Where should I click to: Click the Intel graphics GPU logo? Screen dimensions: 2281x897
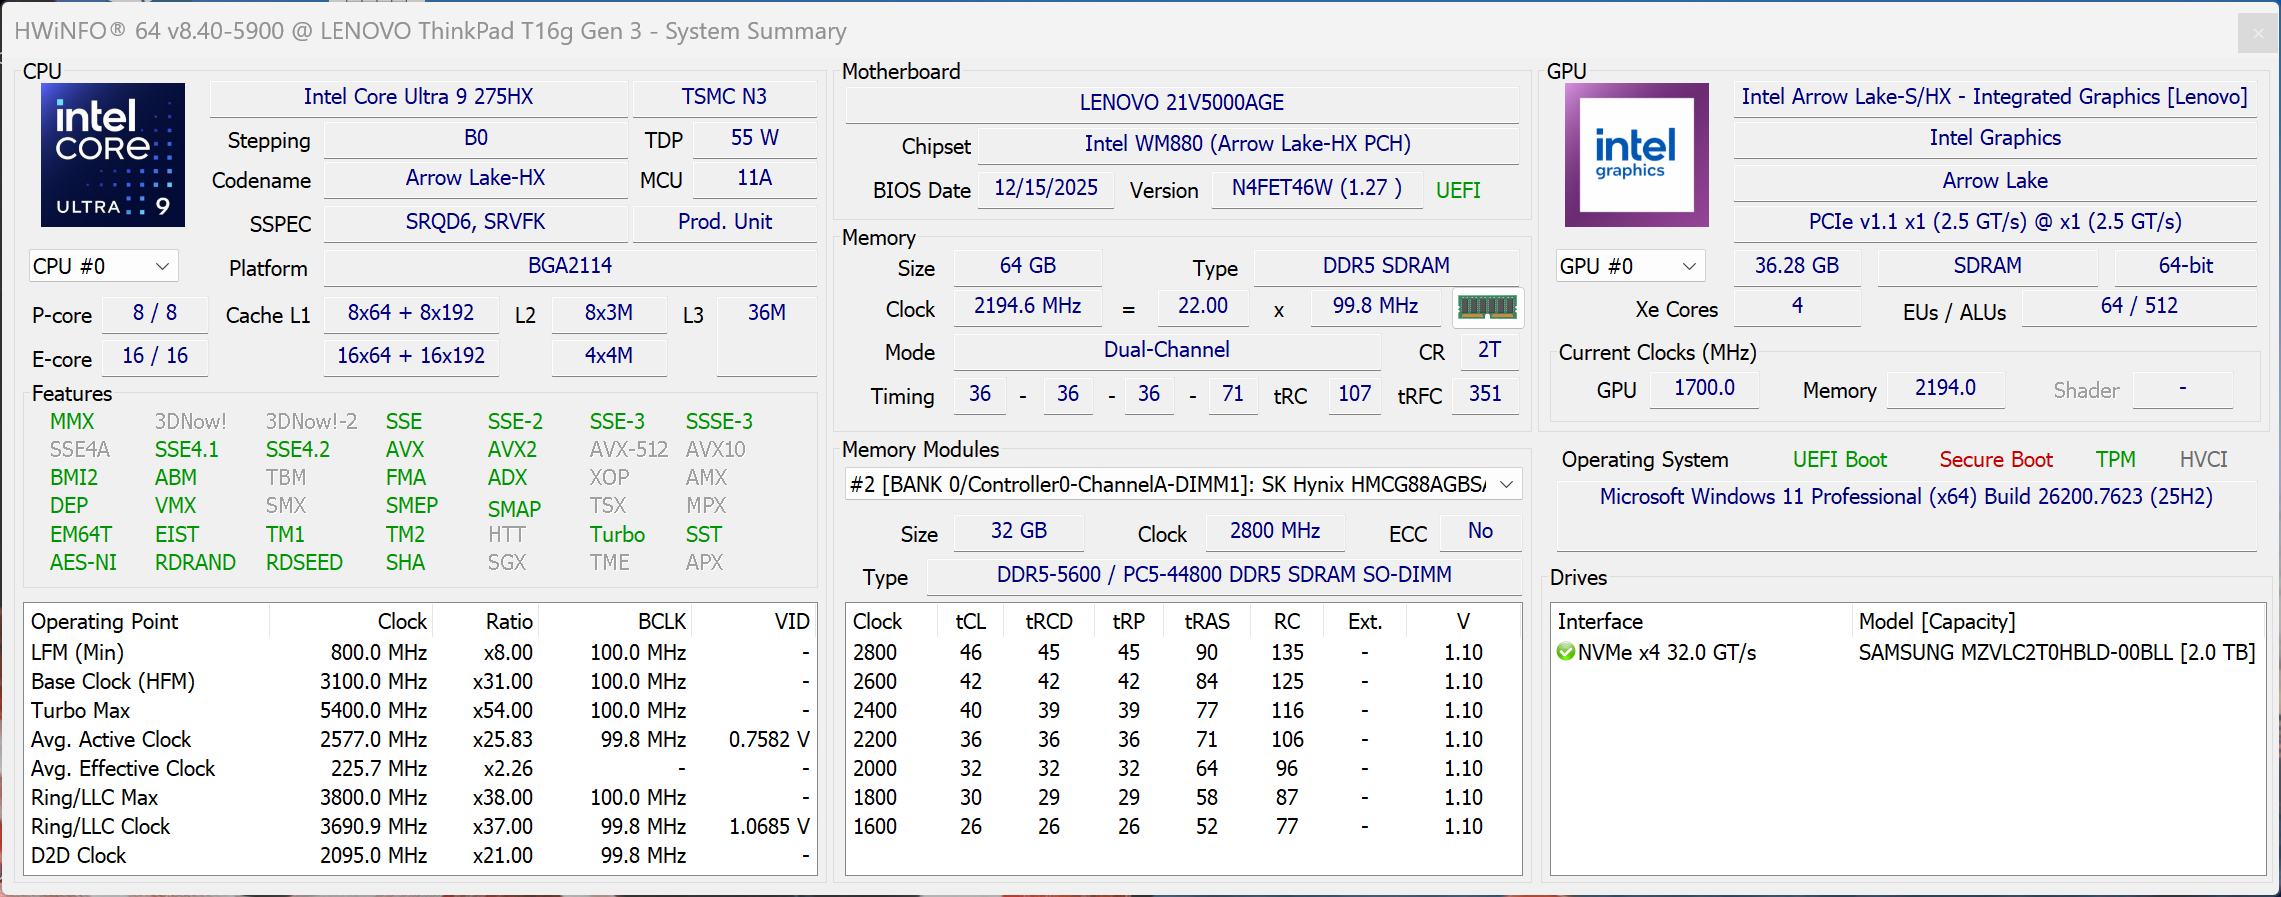(x=1636, y=155)
